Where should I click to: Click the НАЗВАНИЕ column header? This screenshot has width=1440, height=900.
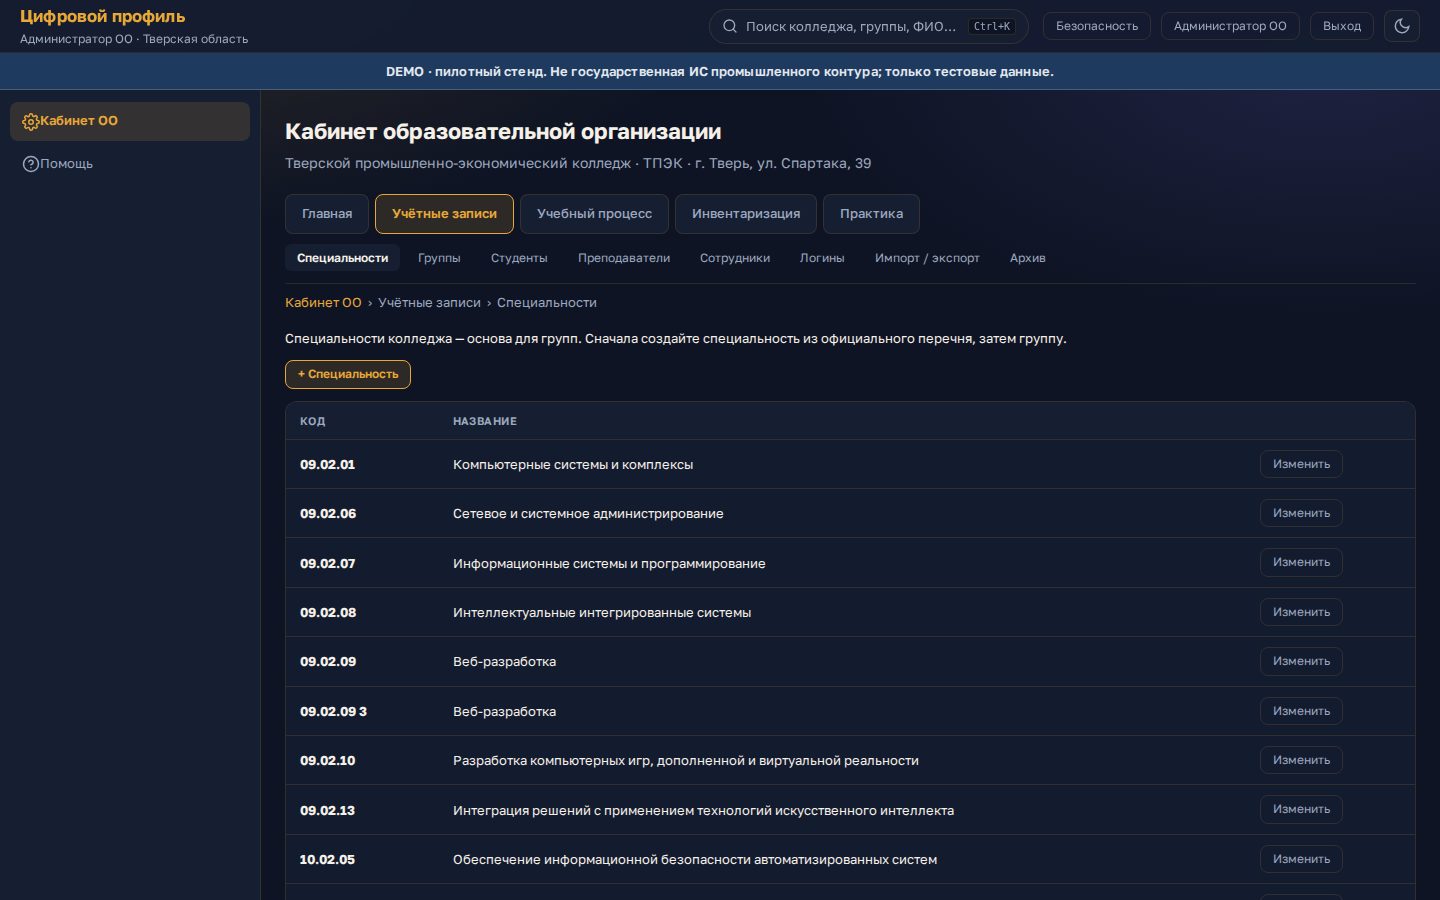coord(485,422)
